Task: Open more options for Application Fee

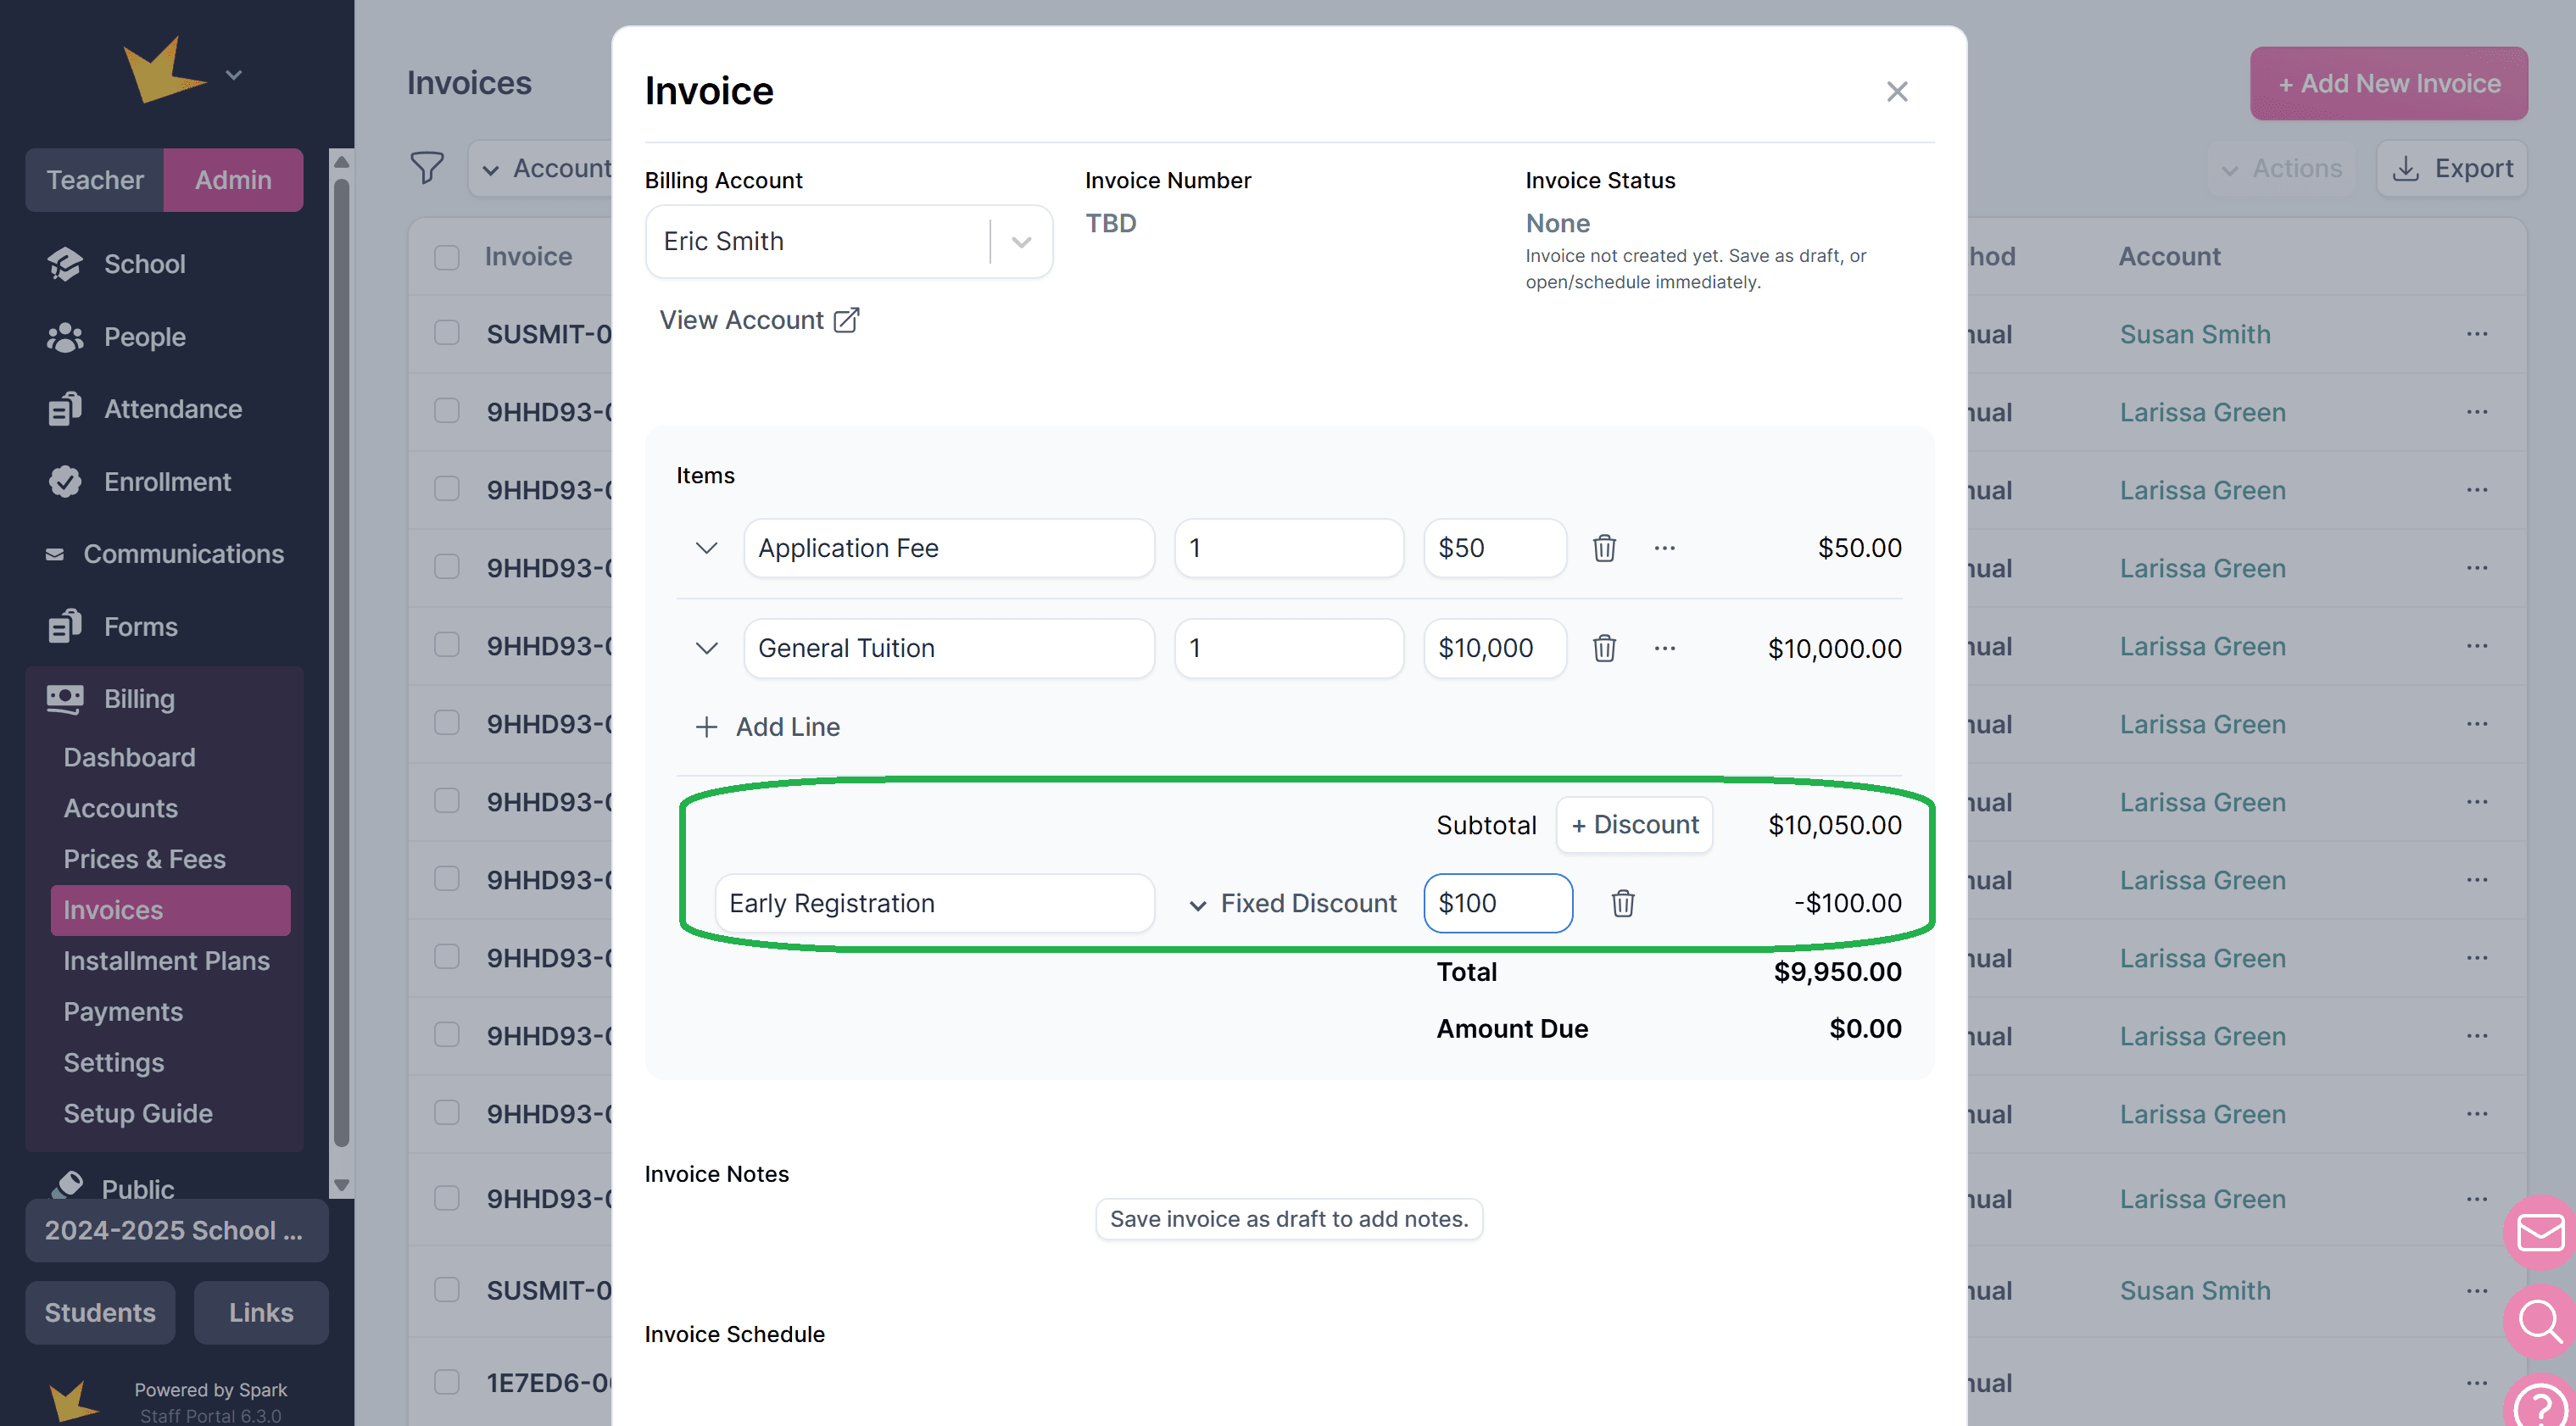Action: [x=1664, y=548]
